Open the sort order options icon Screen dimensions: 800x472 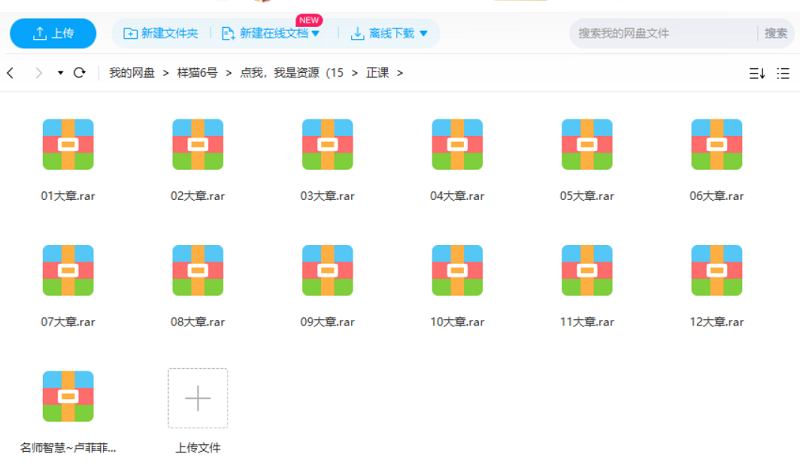[x=756, y=73]
